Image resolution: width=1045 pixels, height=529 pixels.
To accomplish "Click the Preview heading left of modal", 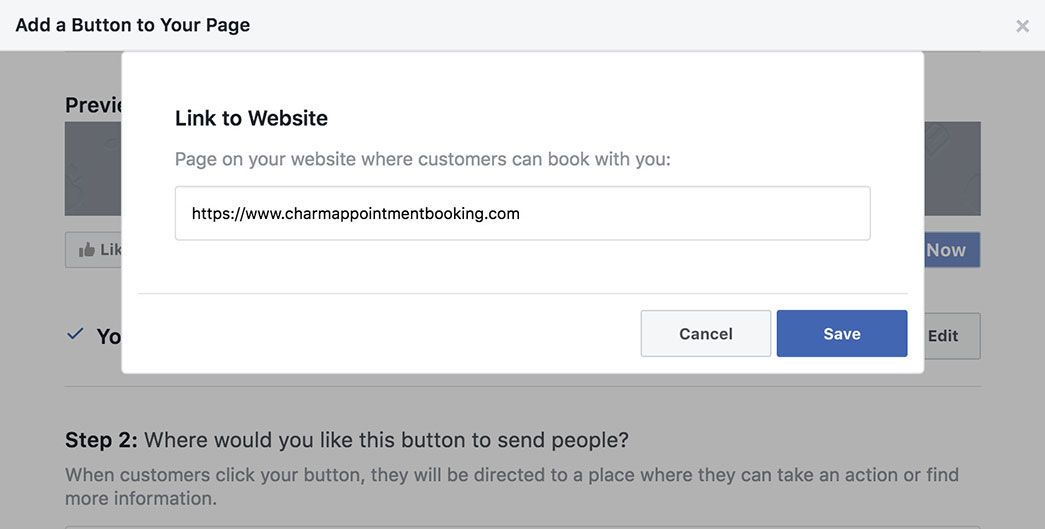I will [x=93, y=105].
